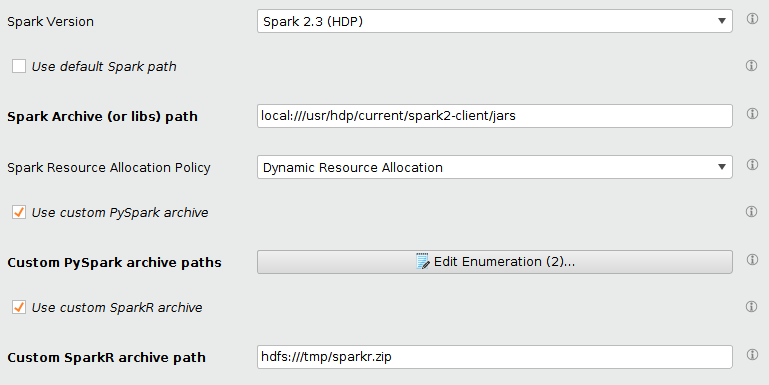
Task: Open Spark Resource Allocation Policy dropdown
Action: pos(494,167)
